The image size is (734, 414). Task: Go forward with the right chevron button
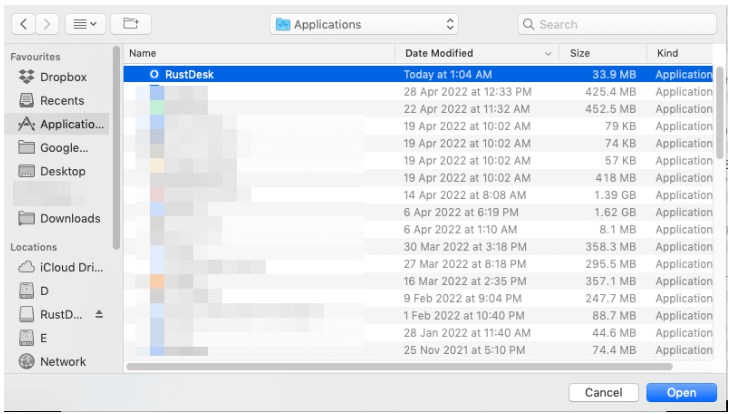tap(47, 24)
